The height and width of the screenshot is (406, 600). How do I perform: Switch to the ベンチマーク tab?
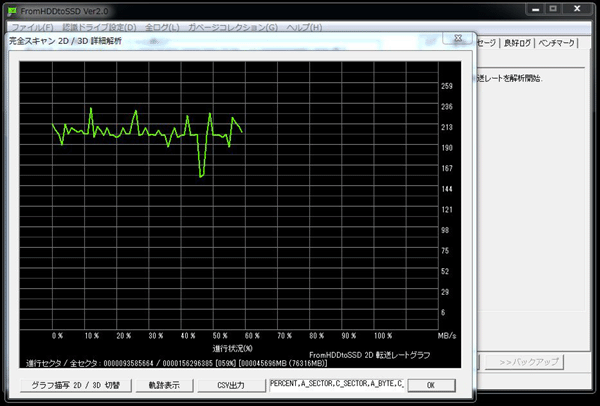click(x=556, y=43)
